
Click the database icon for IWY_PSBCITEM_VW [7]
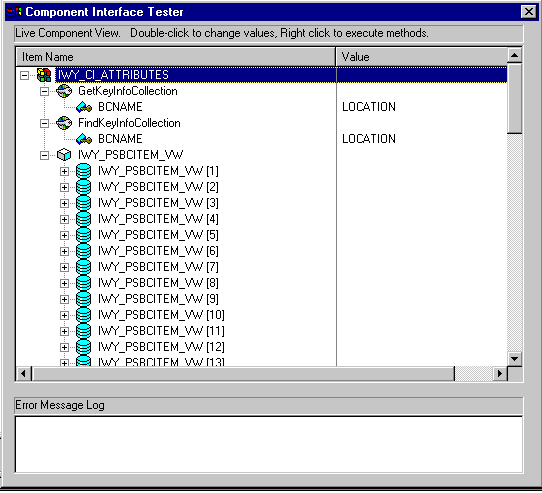(x=83, y=267)
